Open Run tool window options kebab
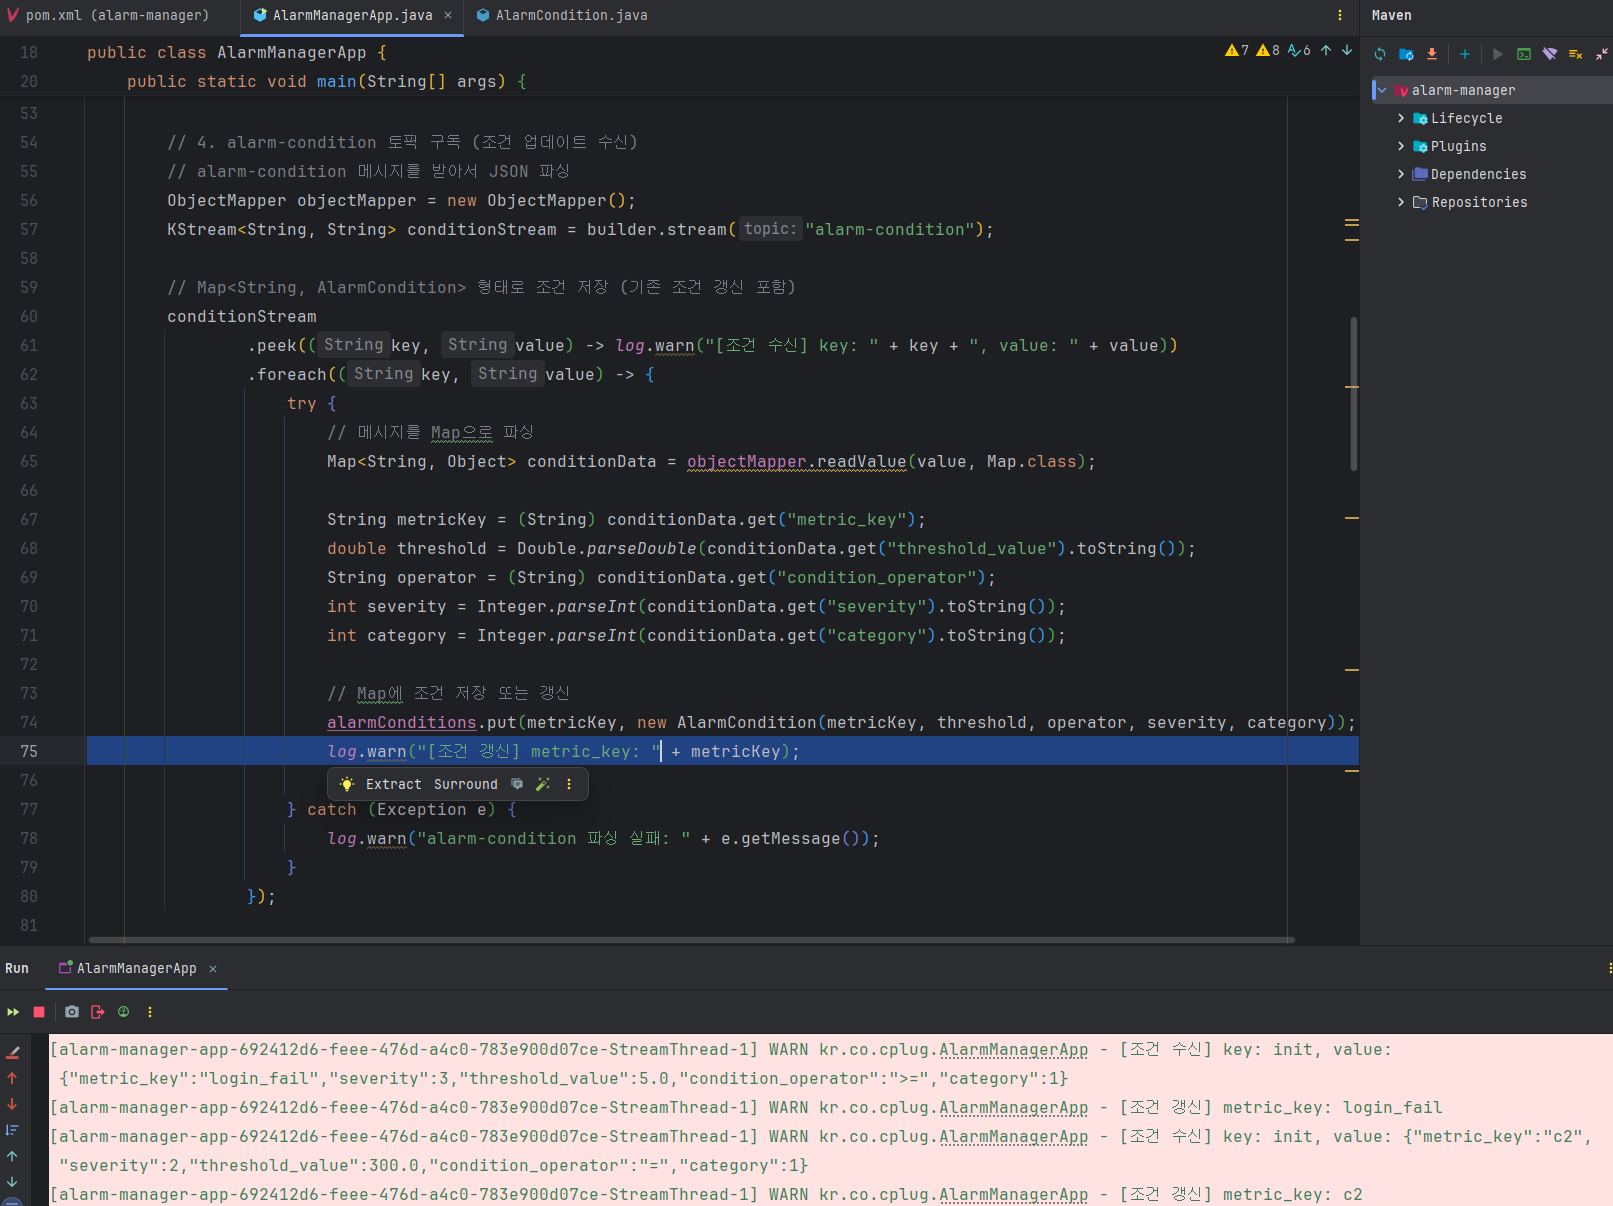 1609,968
